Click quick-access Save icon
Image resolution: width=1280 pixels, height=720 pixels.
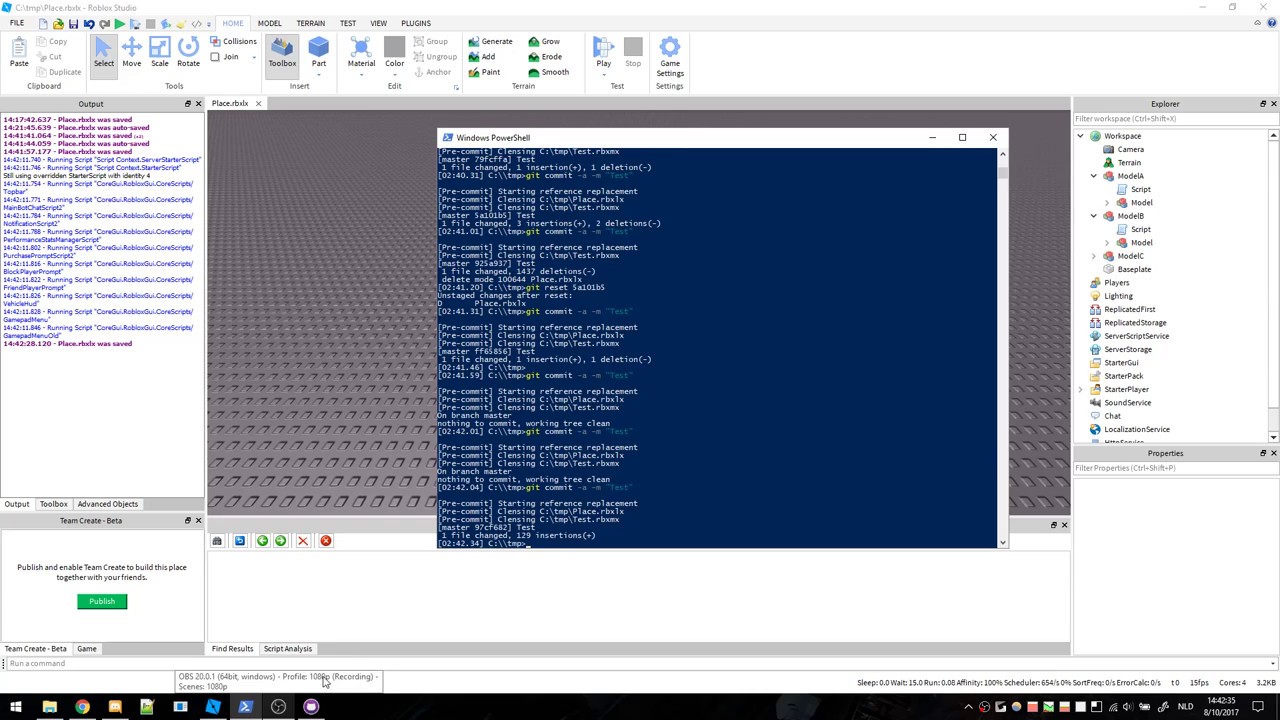73,23
